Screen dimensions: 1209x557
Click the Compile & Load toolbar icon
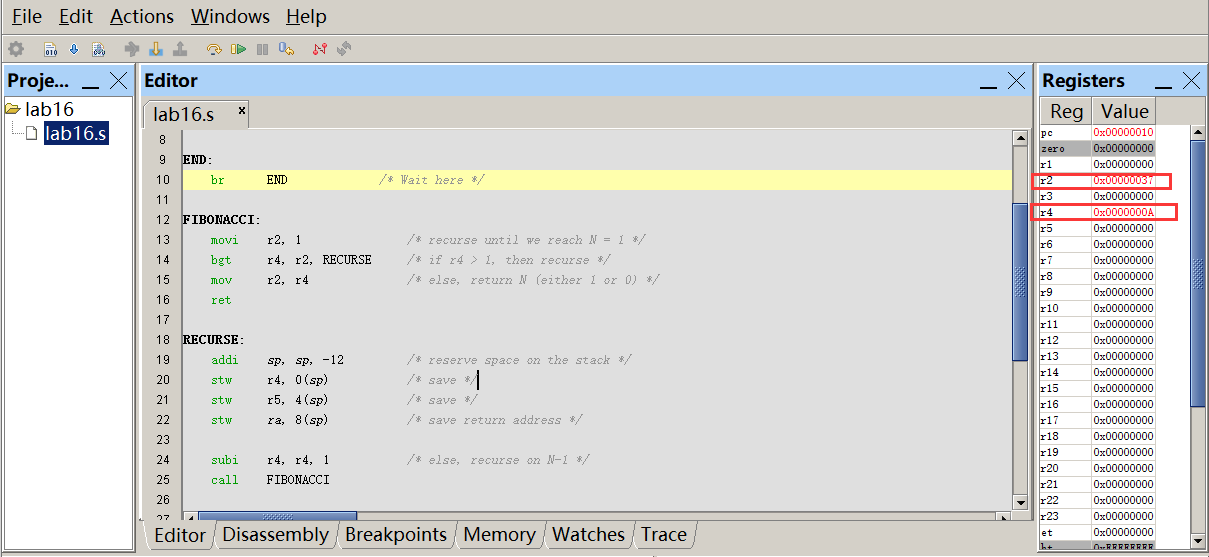click(98, 48)
